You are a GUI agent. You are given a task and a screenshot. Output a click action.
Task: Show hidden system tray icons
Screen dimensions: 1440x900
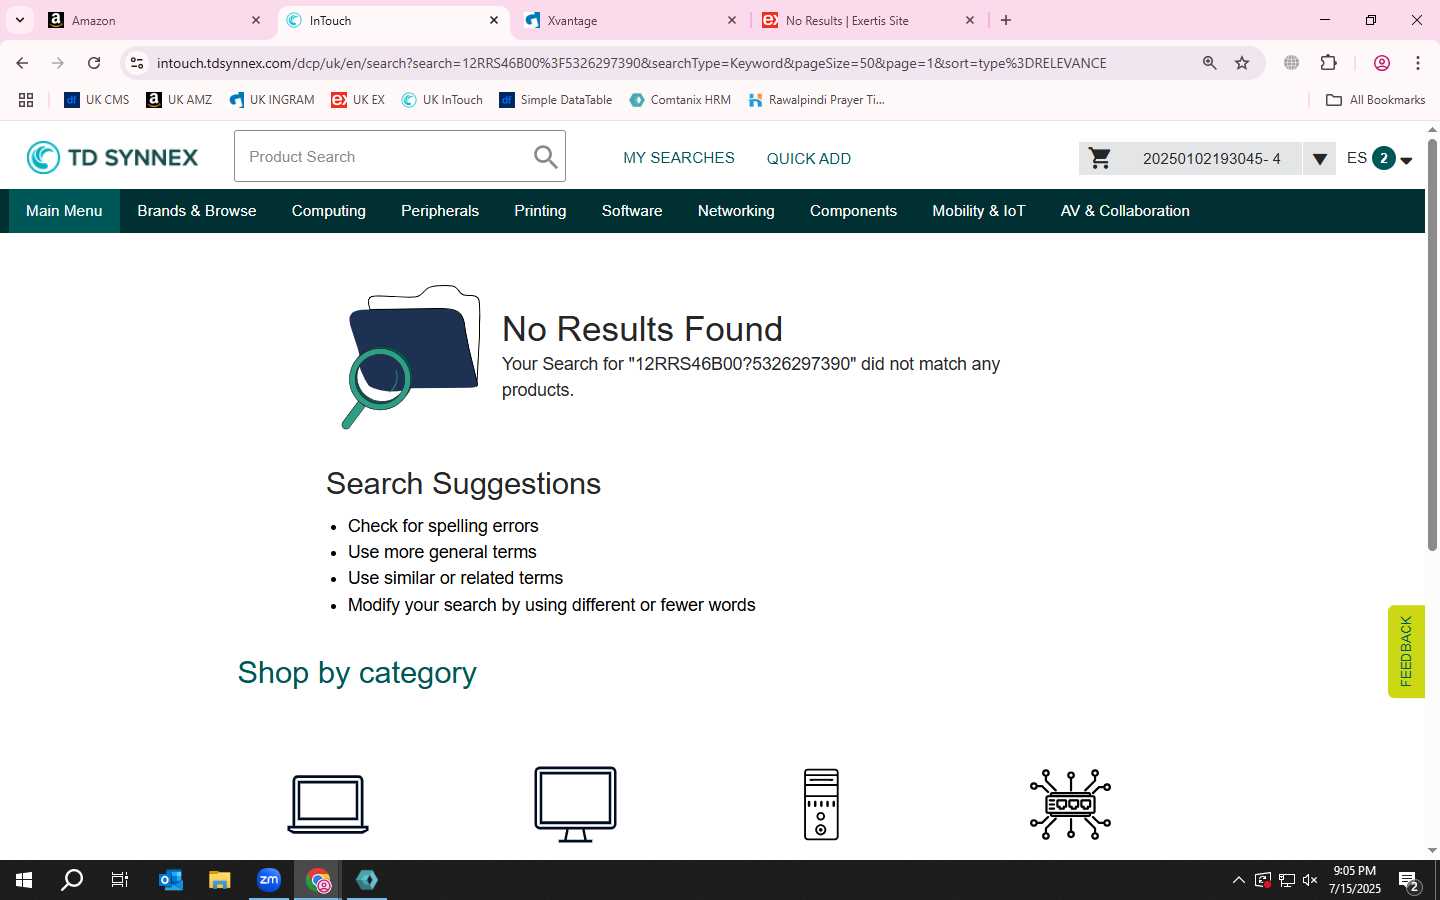(x=1238, y=880)
